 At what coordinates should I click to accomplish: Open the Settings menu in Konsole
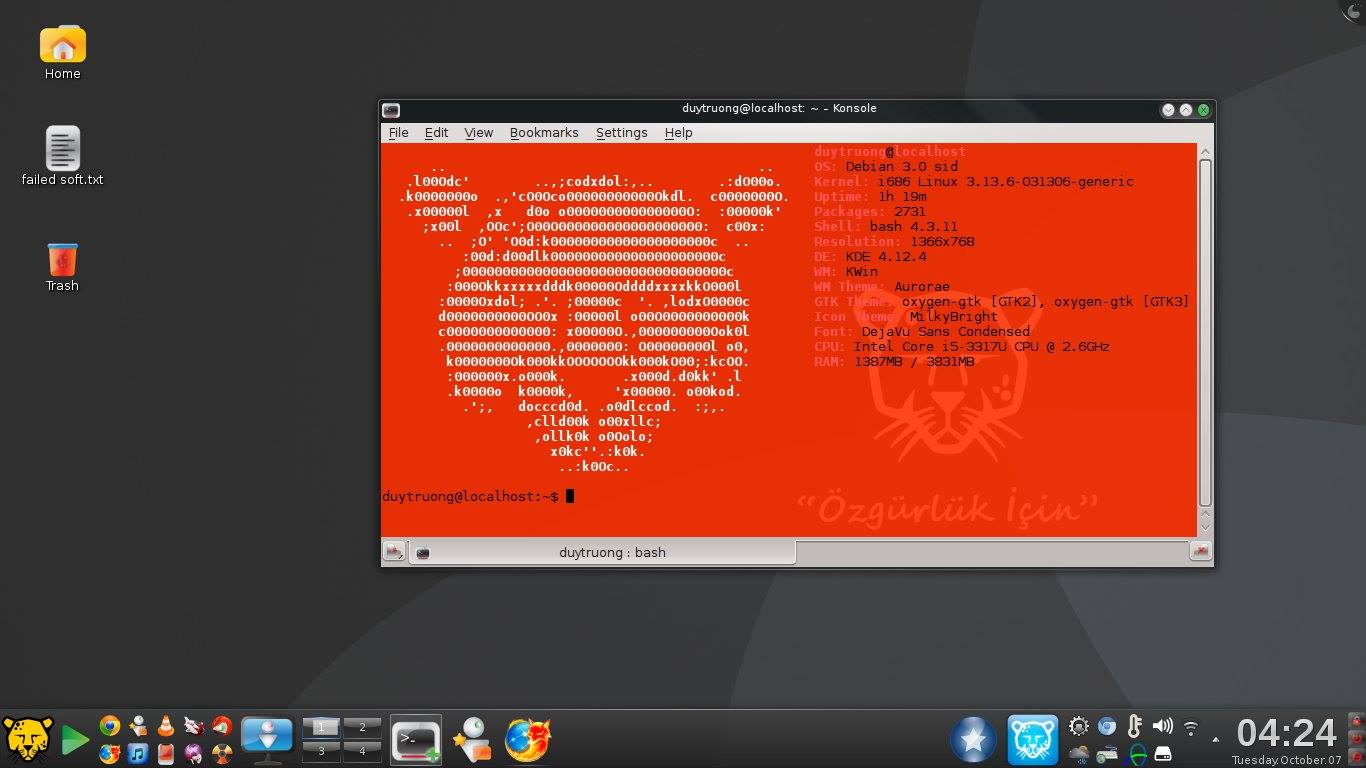click(622, 132)
